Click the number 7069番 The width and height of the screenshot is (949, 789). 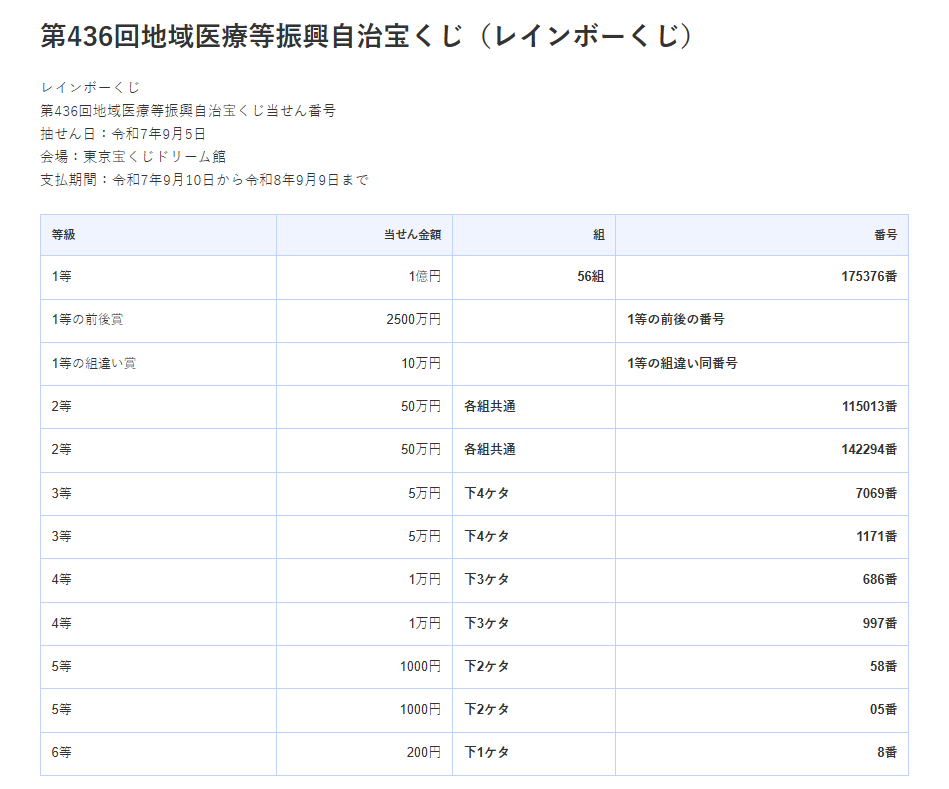pyautogui.click(x=876, y=493)
